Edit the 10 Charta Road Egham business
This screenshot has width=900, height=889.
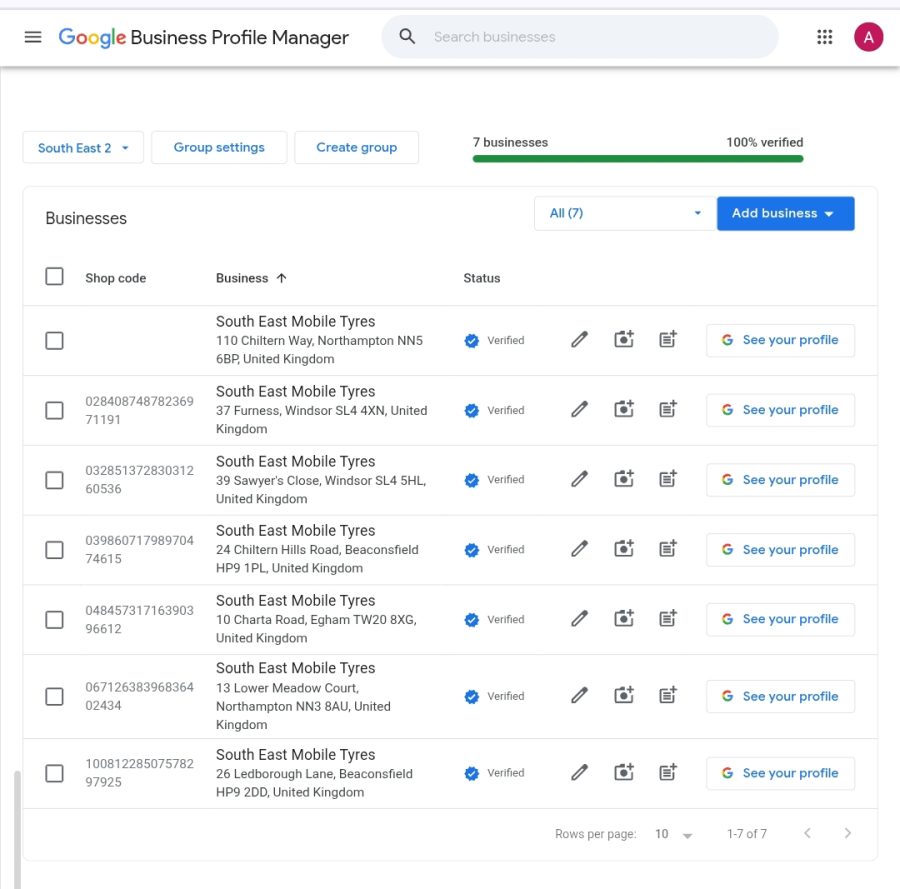(x=579, y=619)
